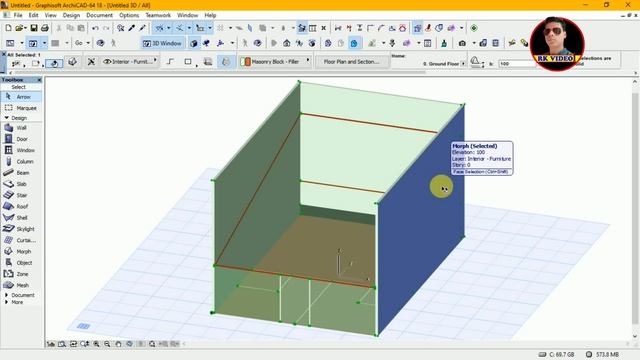Open the Teamwork menu
Viewport: 640px width, 360px height.
coord(158,15)
